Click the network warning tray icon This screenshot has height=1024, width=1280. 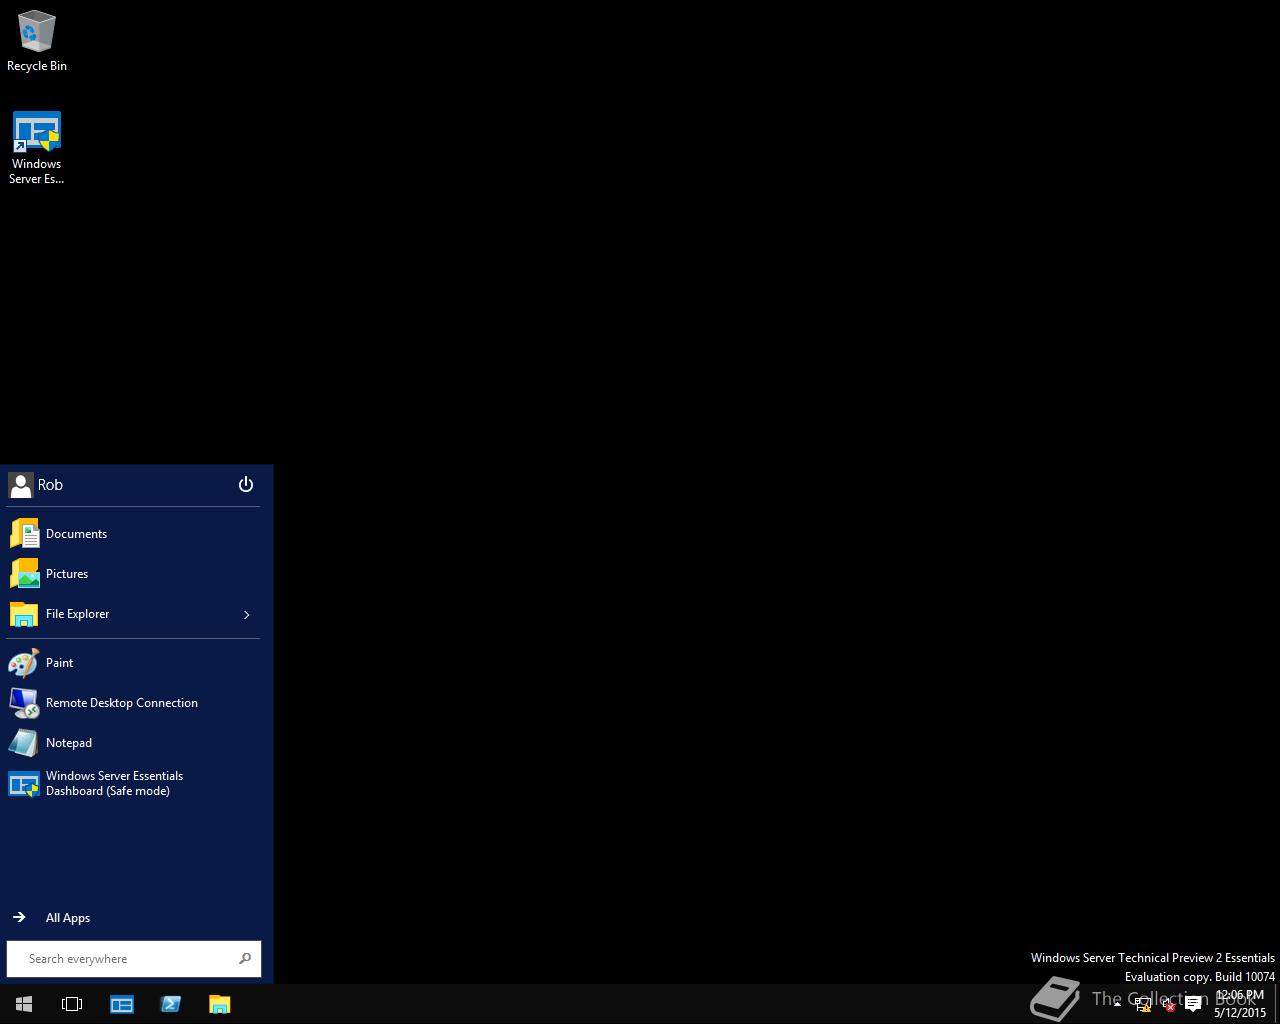coord(1143,1004)
